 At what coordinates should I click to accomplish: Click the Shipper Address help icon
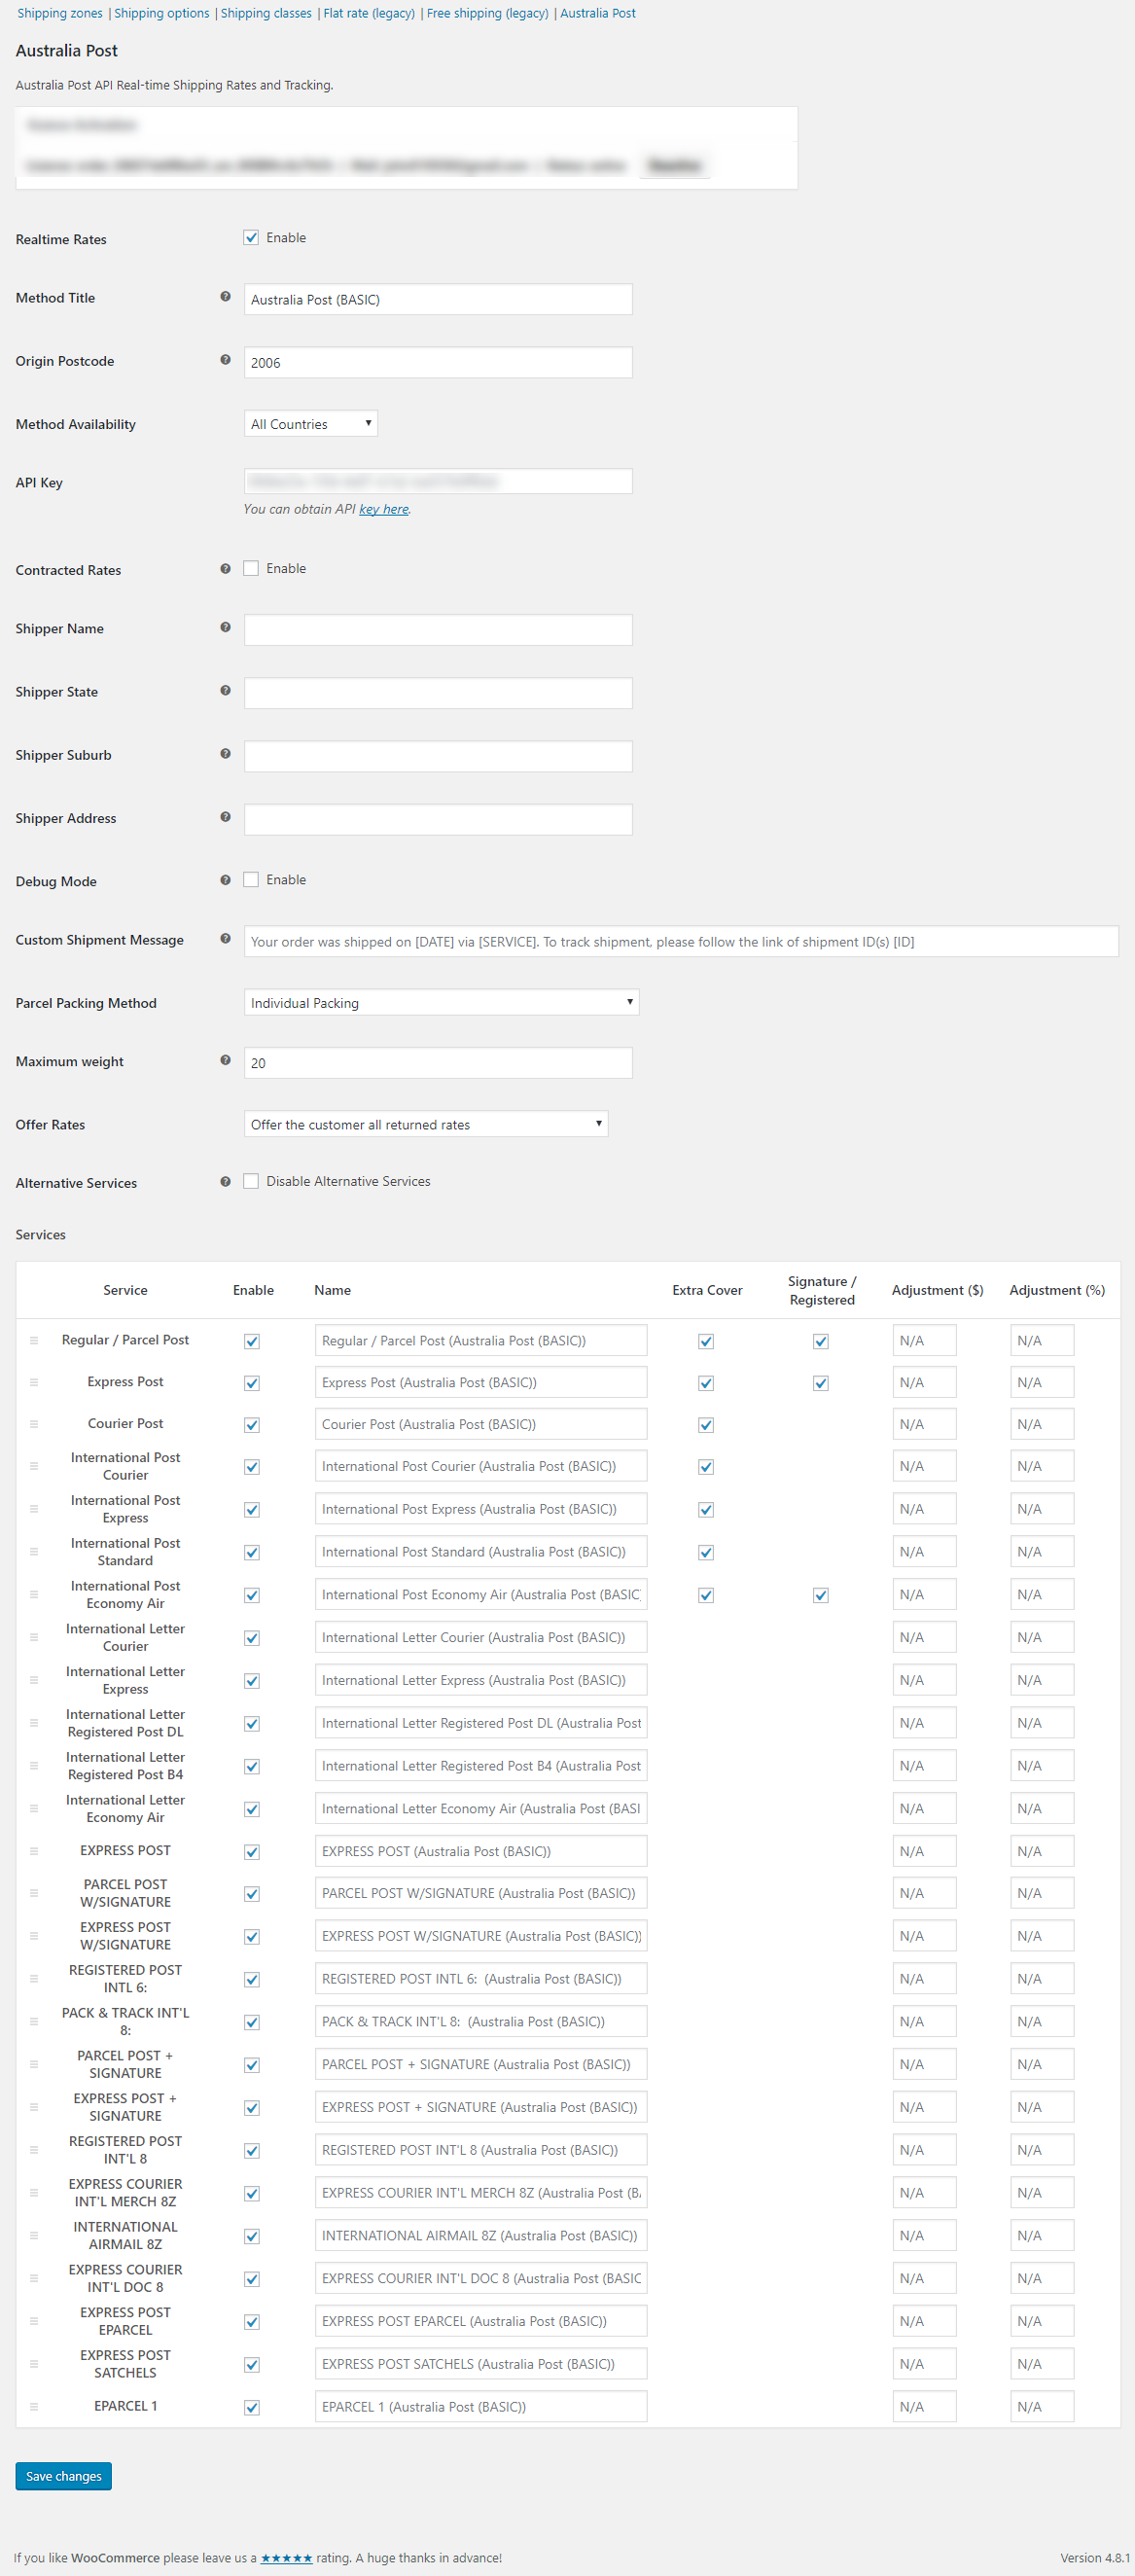[x=225, y=817]
